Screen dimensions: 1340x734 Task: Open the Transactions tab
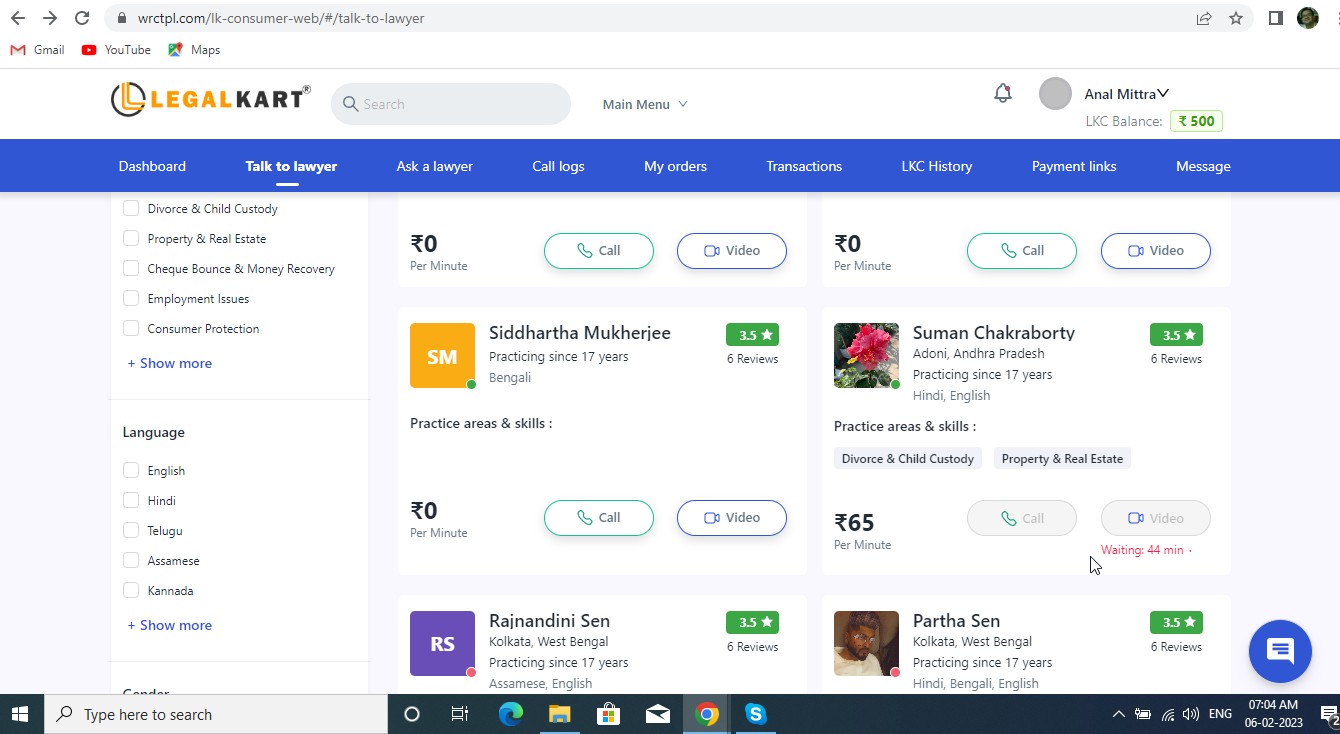(804, 166)
